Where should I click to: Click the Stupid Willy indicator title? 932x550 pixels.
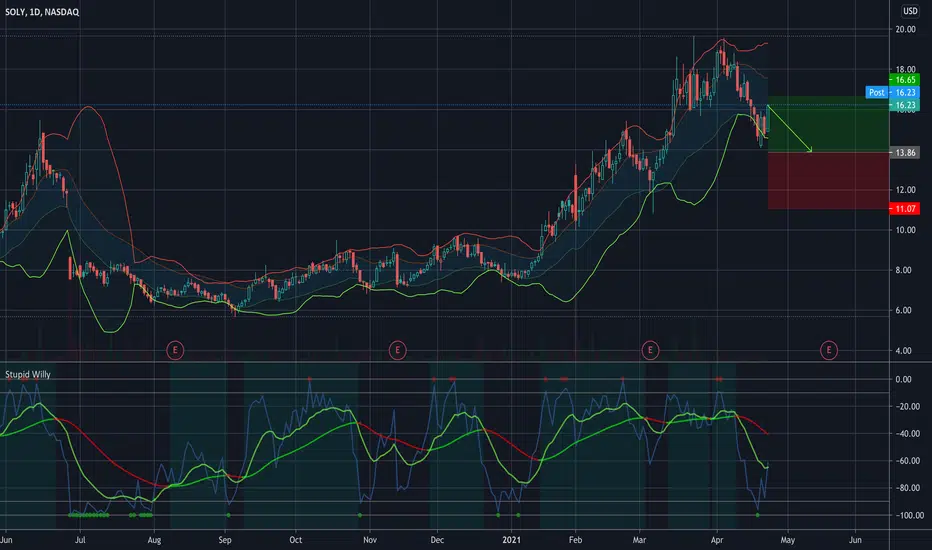[x=28, y=375]
